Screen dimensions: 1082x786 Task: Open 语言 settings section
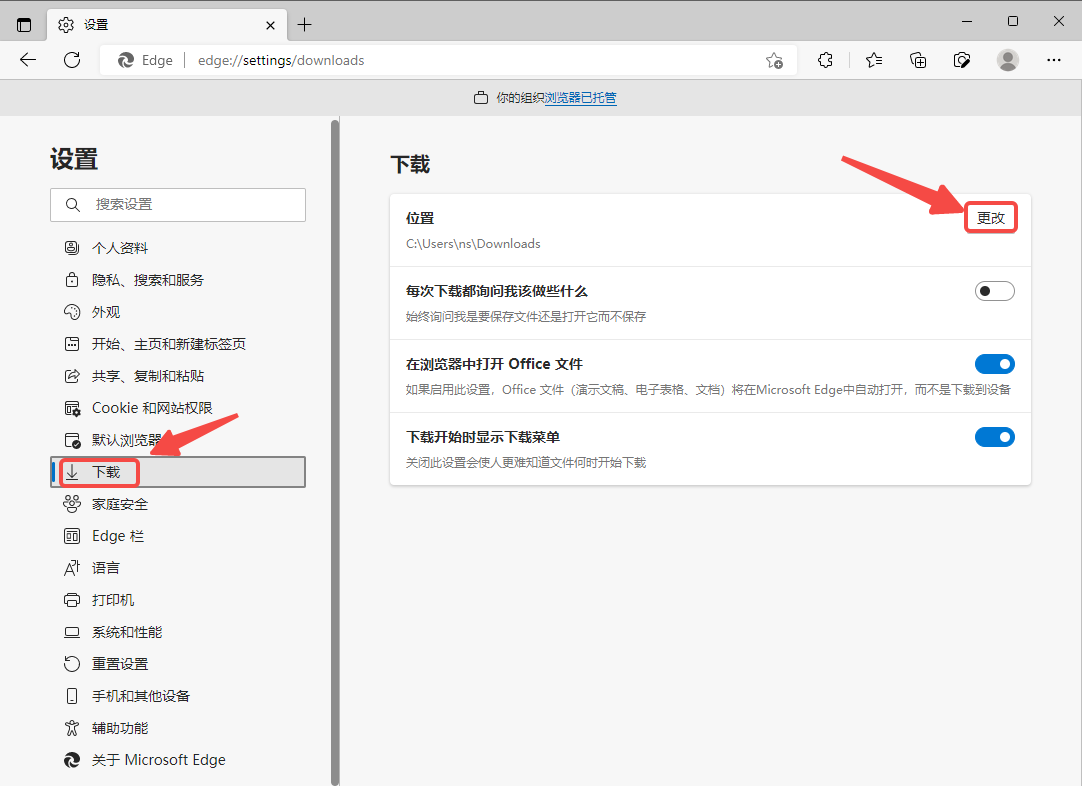coord(178,568)
